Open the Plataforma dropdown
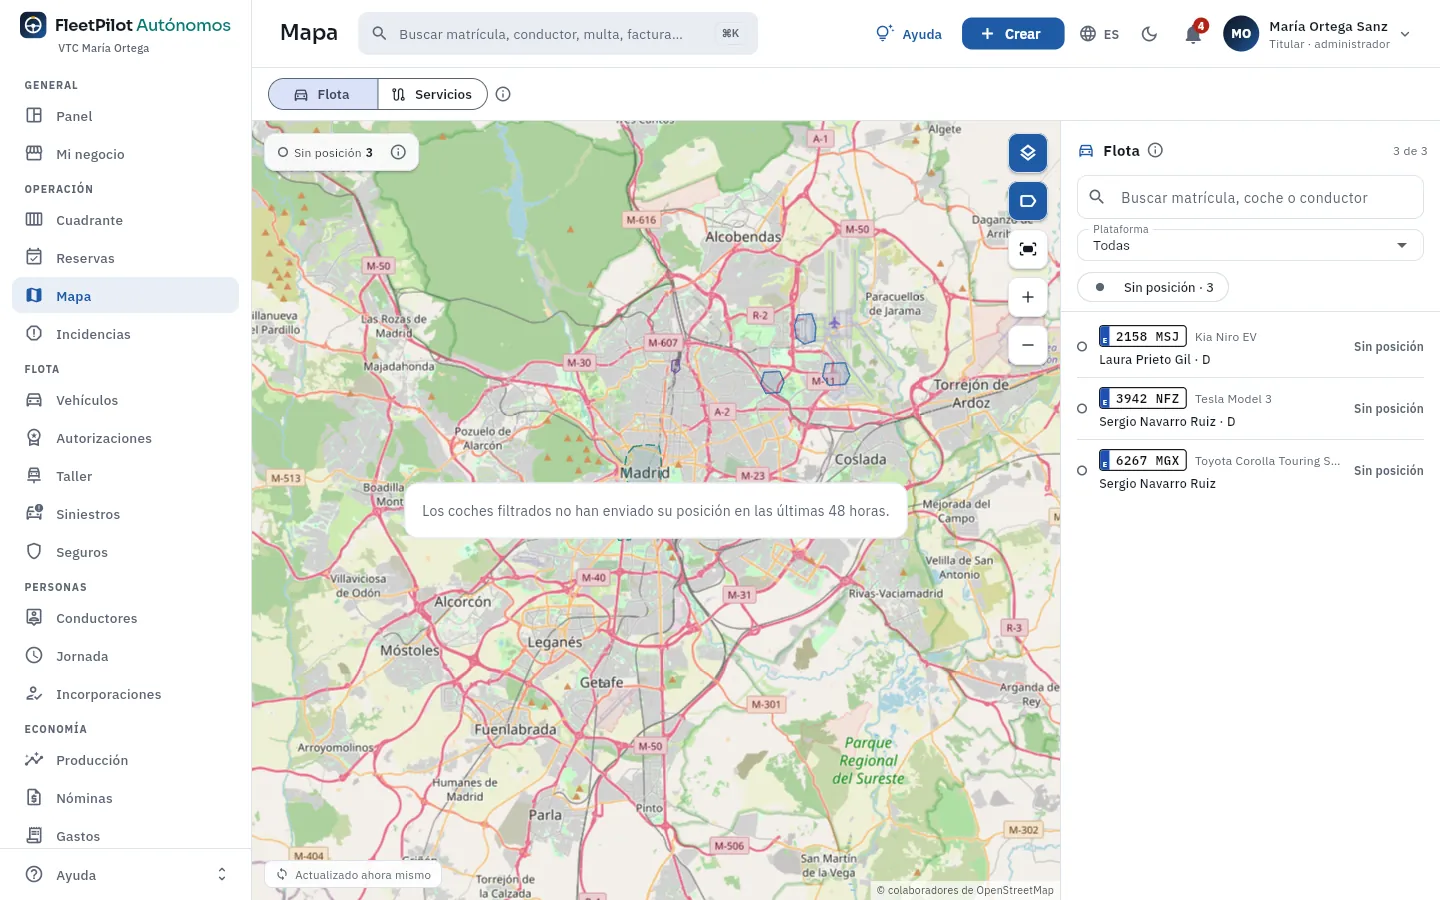The image size is (1440, 900). pos(1250,245)
